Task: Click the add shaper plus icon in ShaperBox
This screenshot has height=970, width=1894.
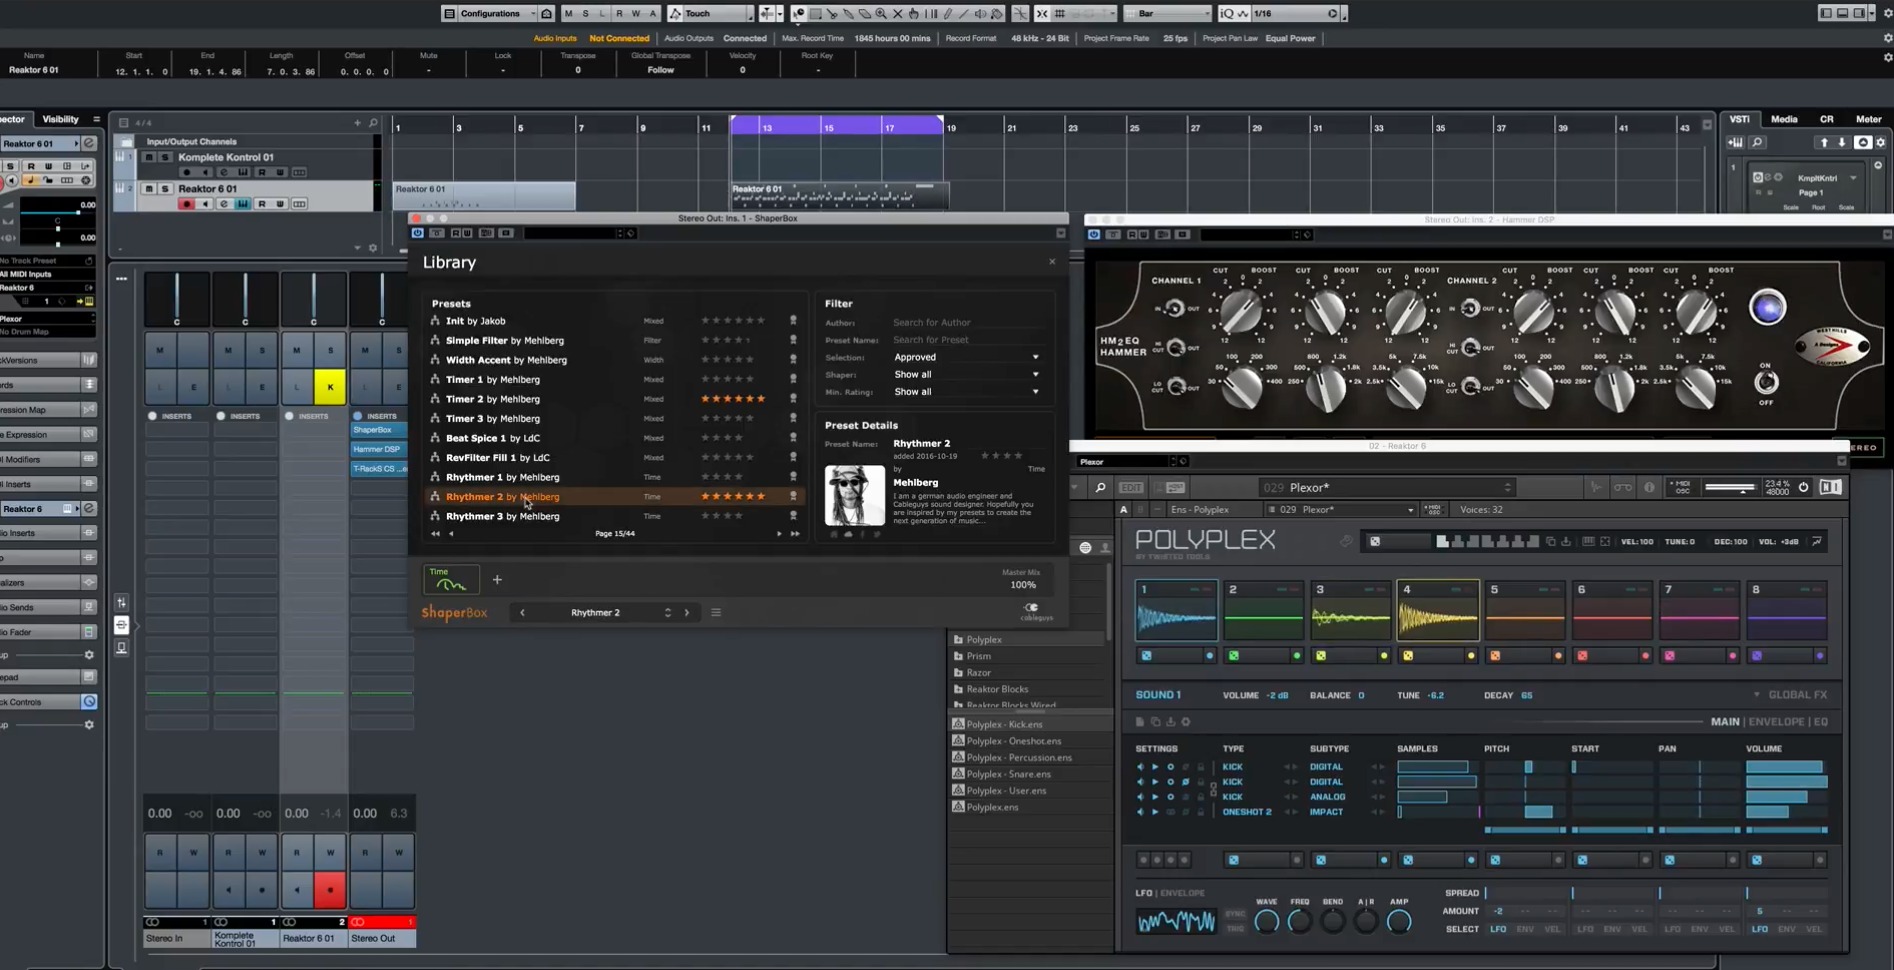Action: (497, 580)
